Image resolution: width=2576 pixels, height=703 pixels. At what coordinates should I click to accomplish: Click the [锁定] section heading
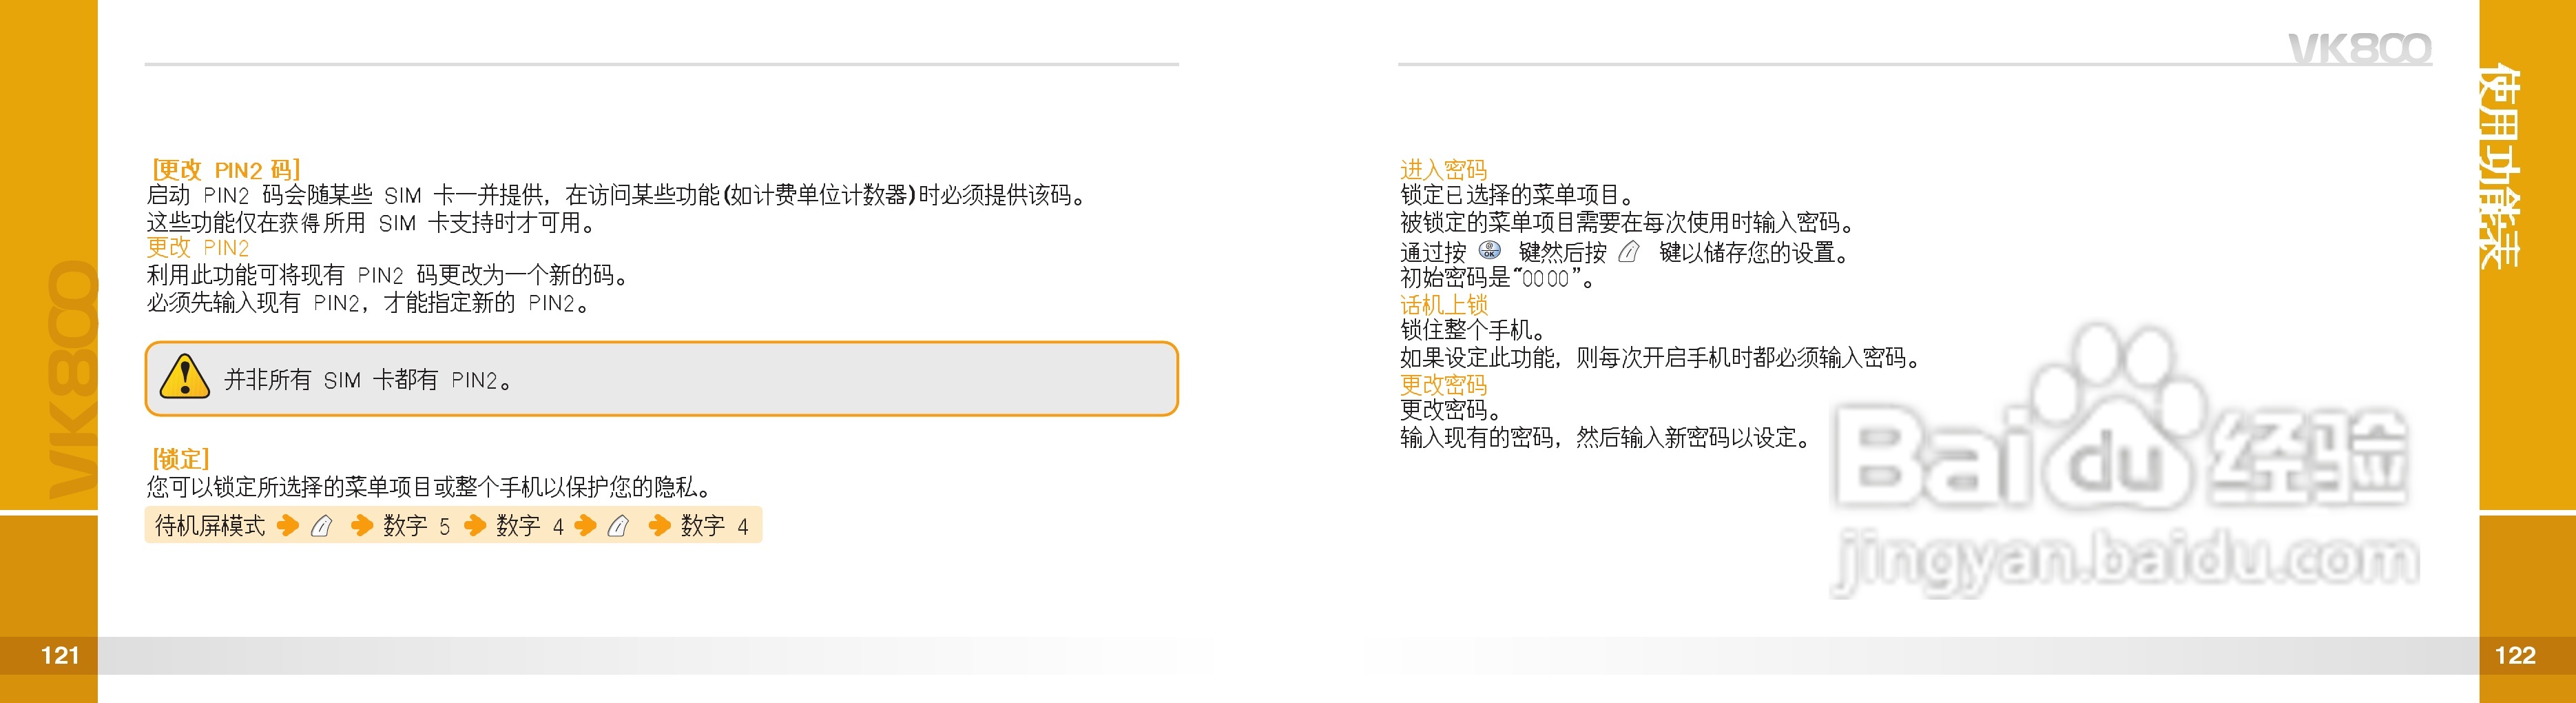(180, 459)
